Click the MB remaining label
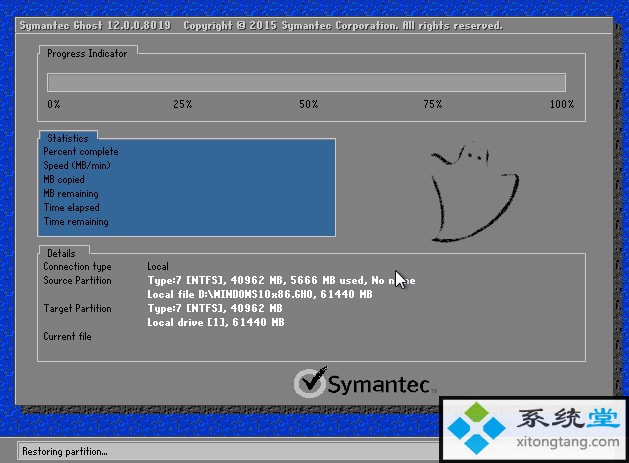This screenshot has height=463, width=629. (x=71, y=194)
